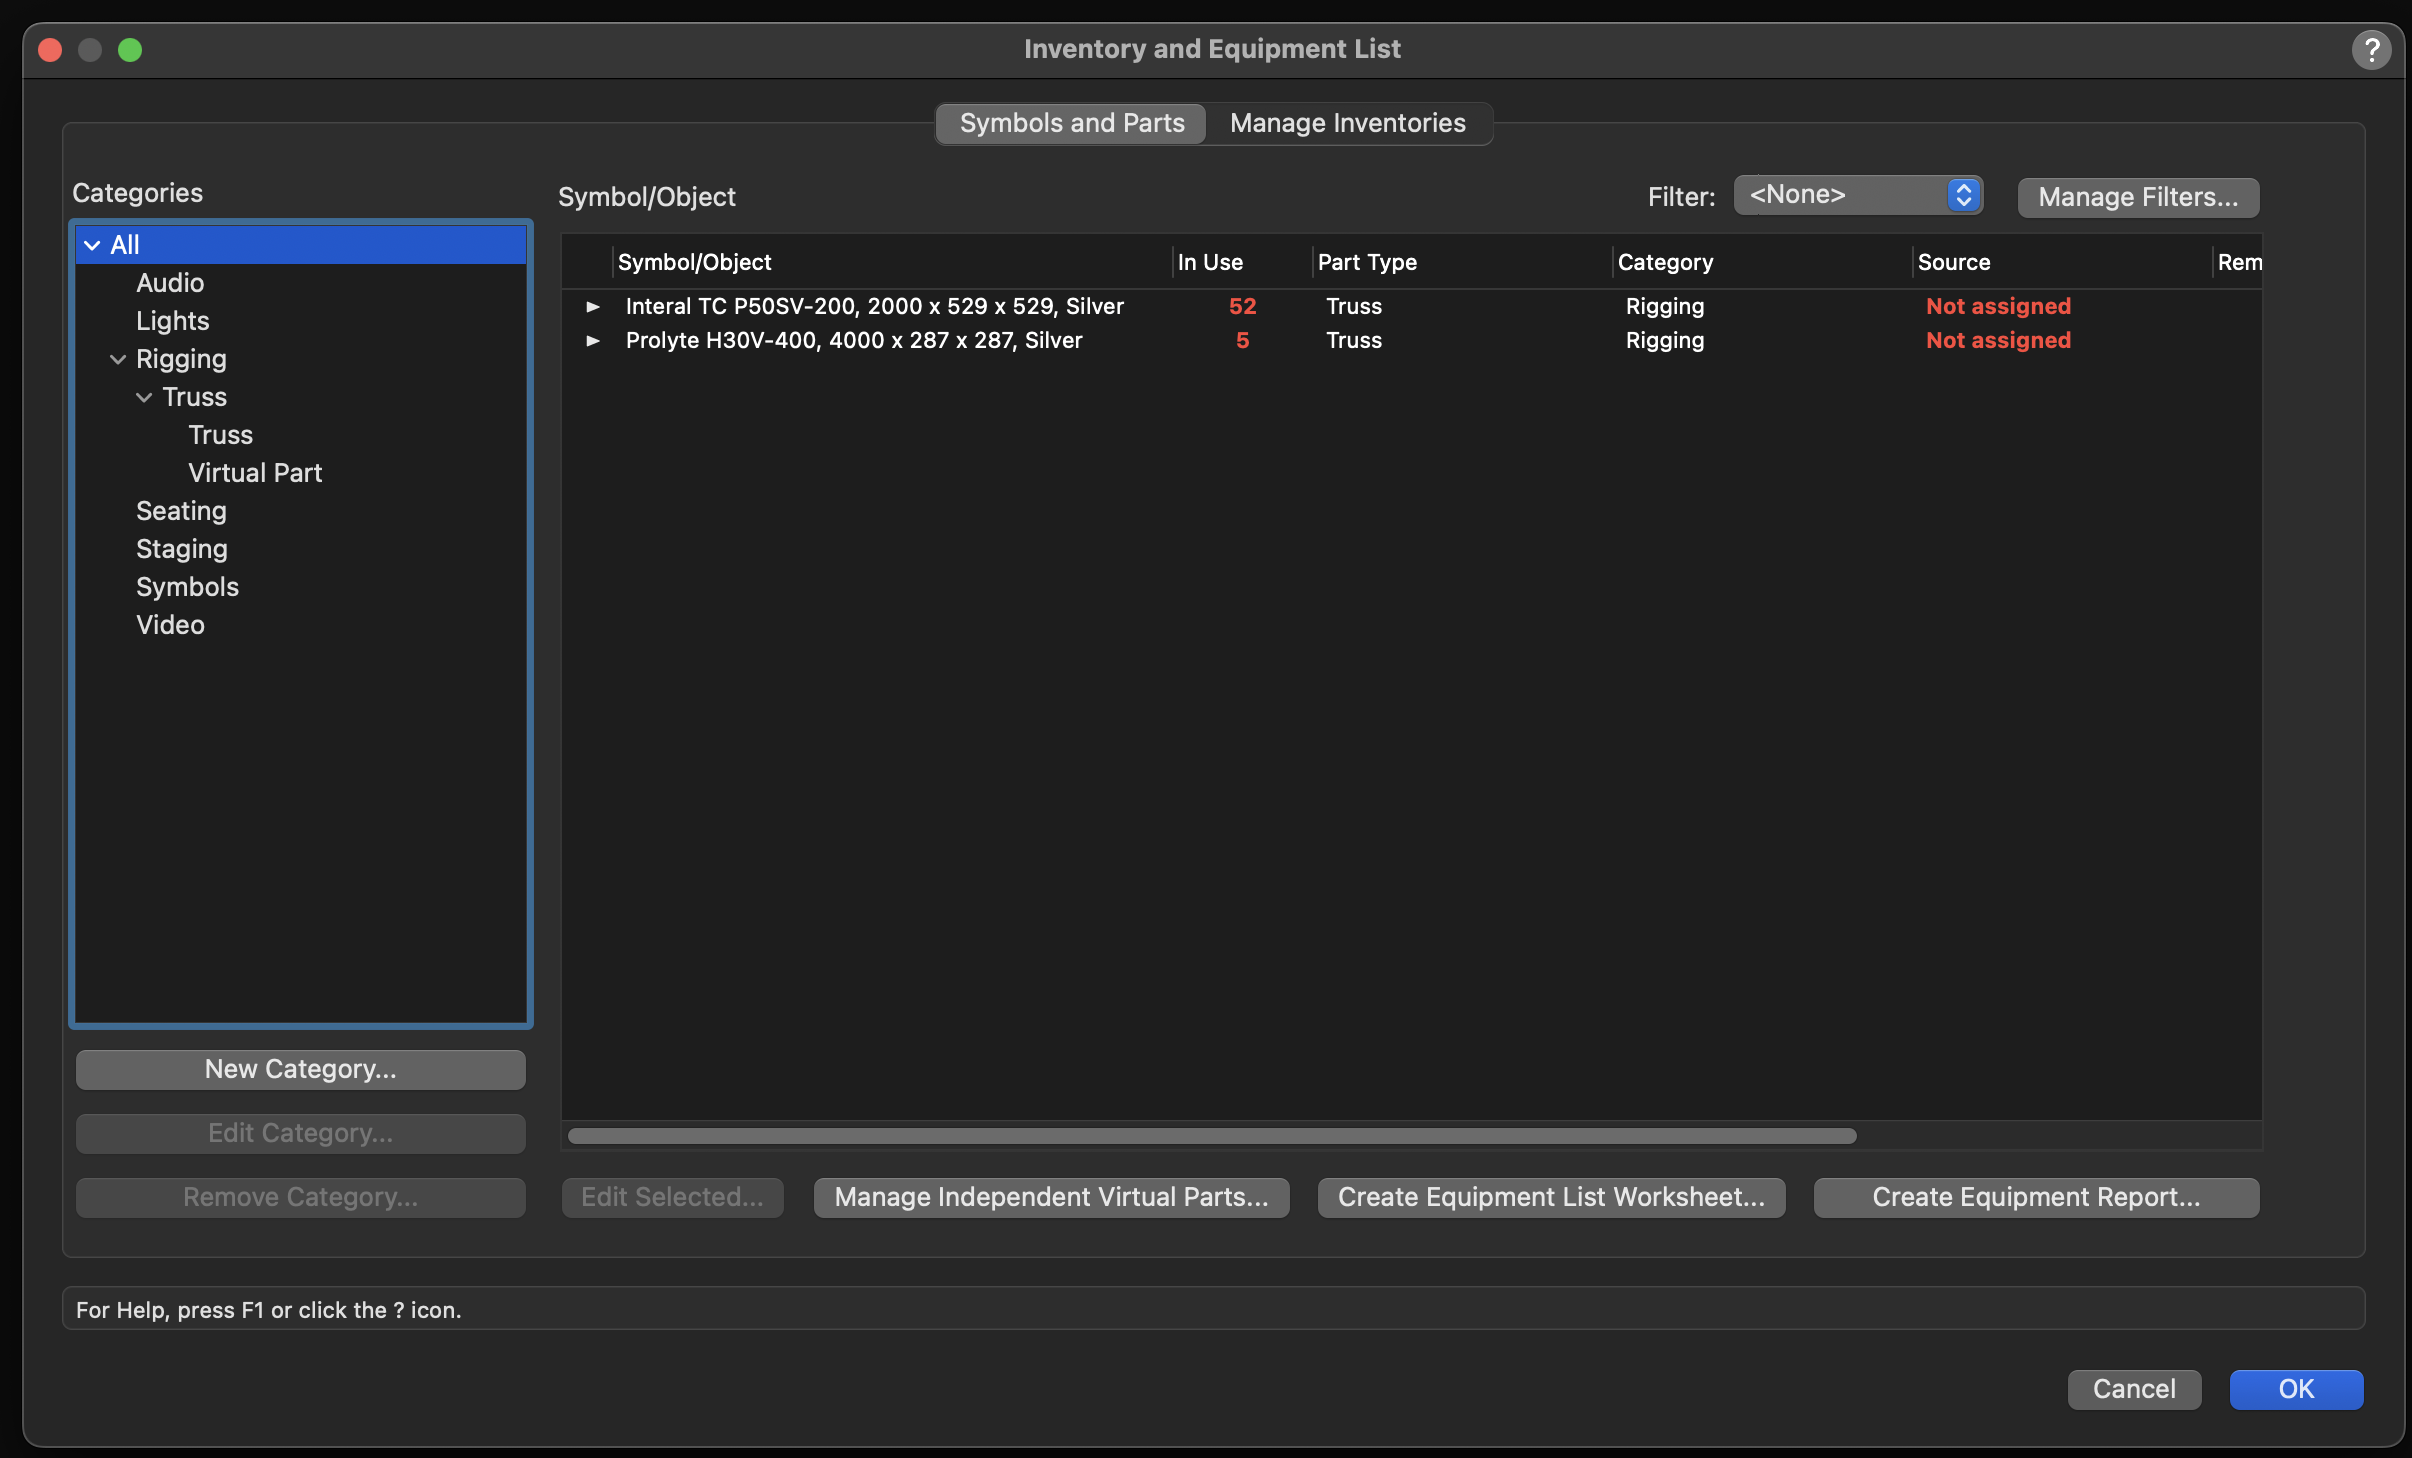Collapse the All category chevron

coord(92,245)
